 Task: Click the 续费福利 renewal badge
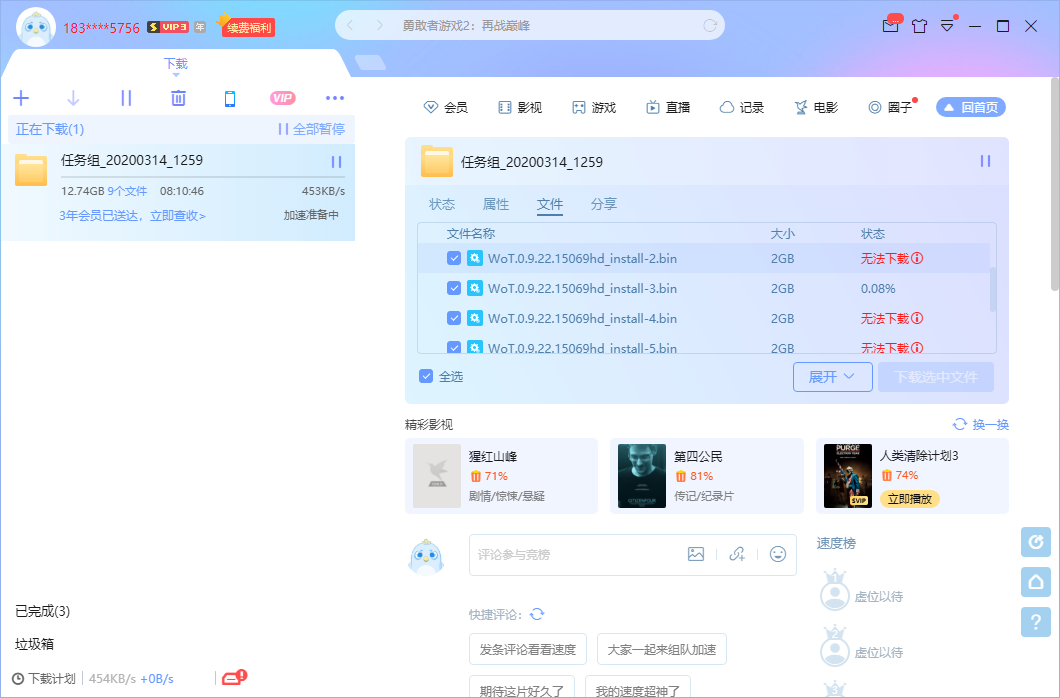coord(248,28)
